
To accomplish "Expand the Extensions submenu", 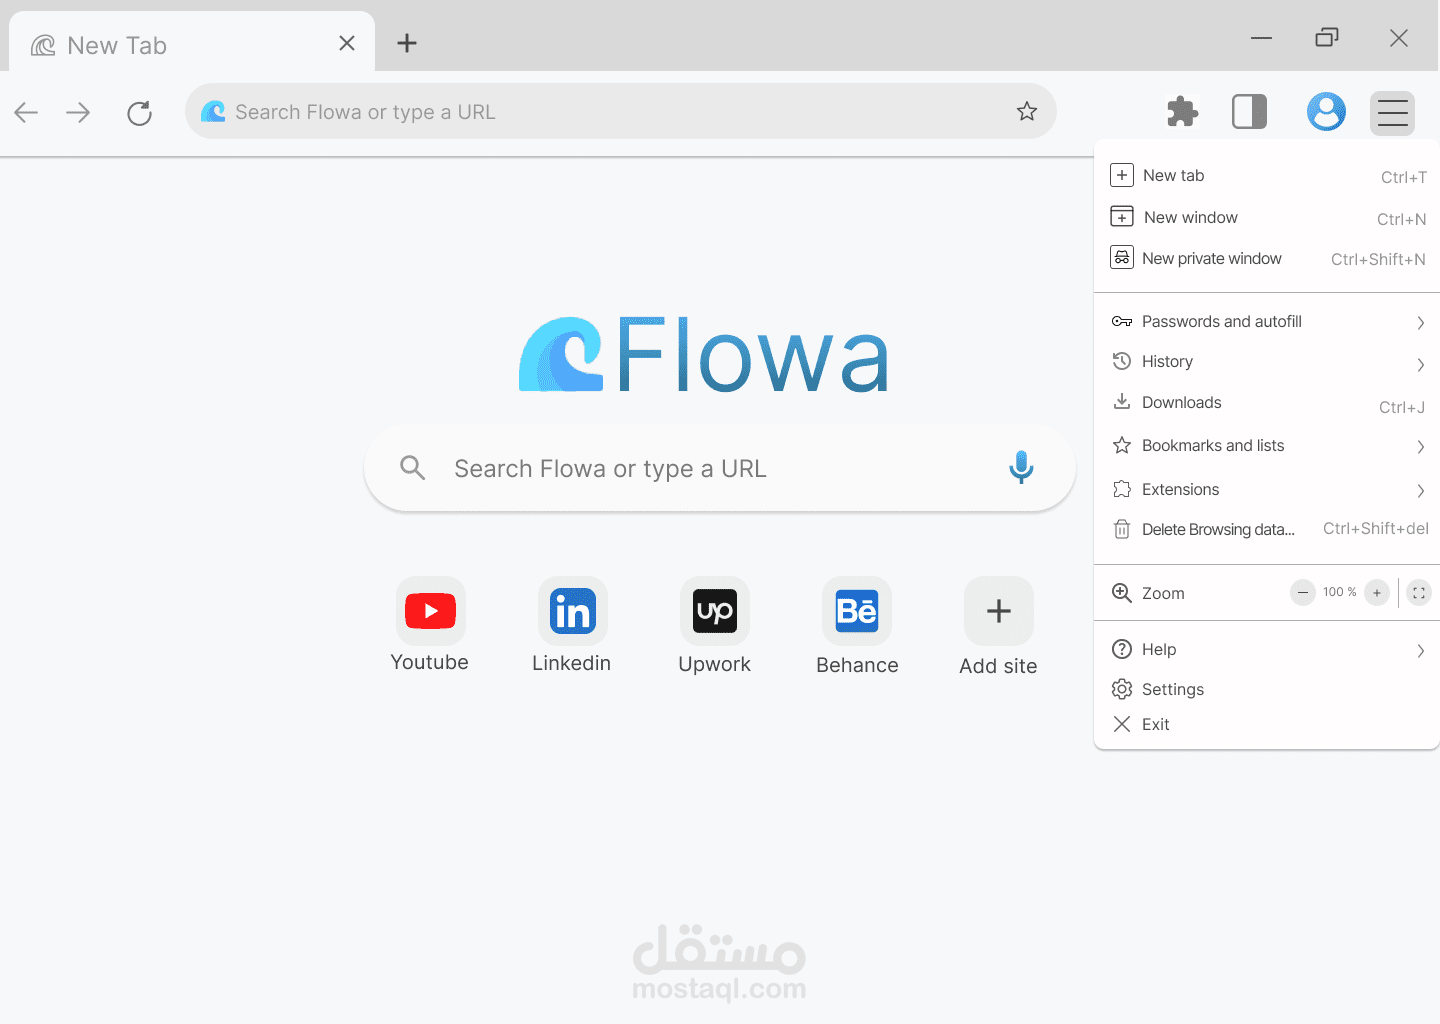I will coord(1267,489).
